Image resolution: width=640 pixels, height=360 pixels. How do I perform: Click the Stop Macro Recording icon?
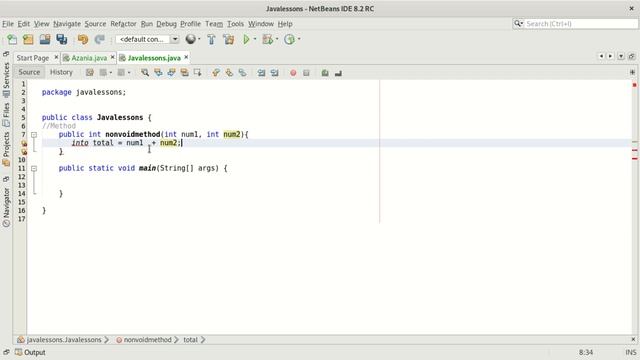click(306, 73)
